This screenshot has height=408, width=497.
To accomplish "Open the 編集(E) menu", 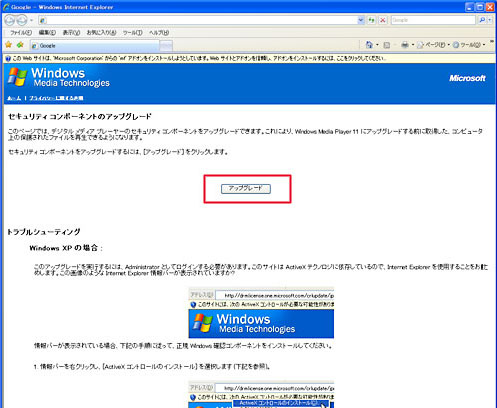I will click(47, 33).
